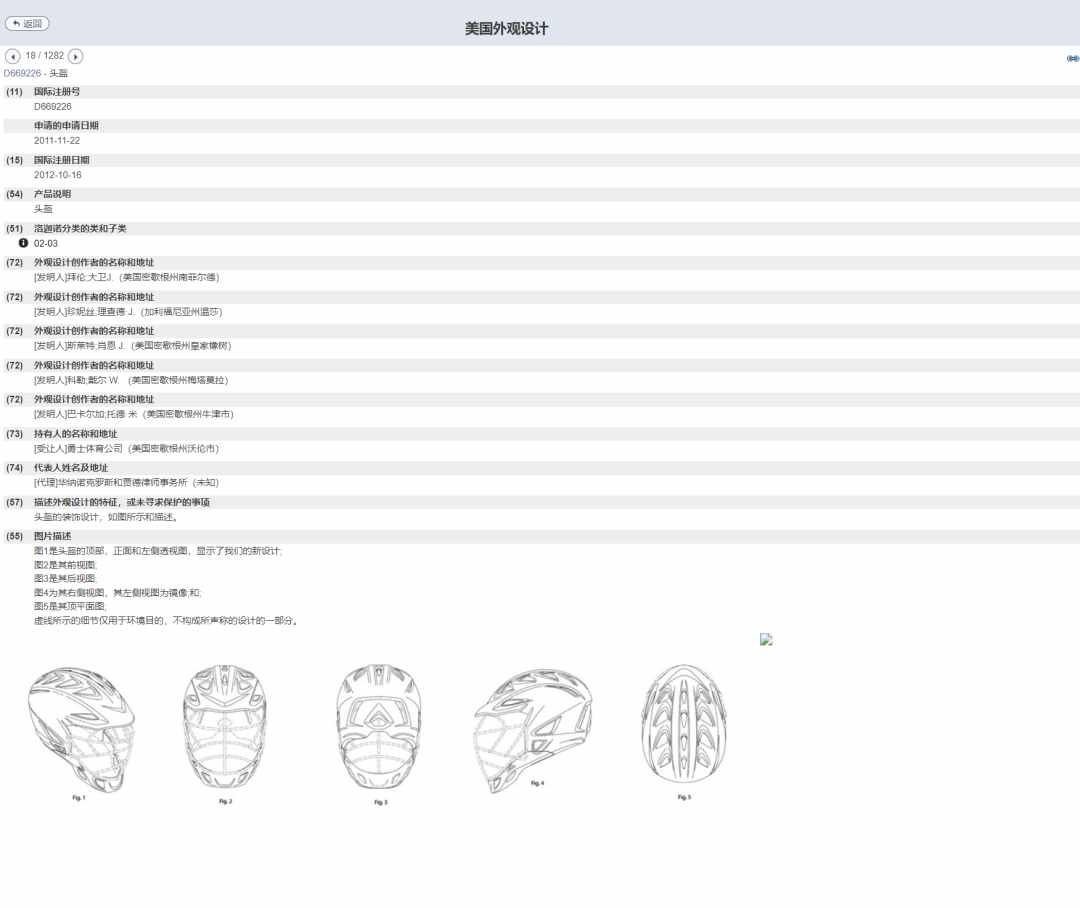Go to next design record arrow
Screen dimensions: 1080x908
pos(76,56)
